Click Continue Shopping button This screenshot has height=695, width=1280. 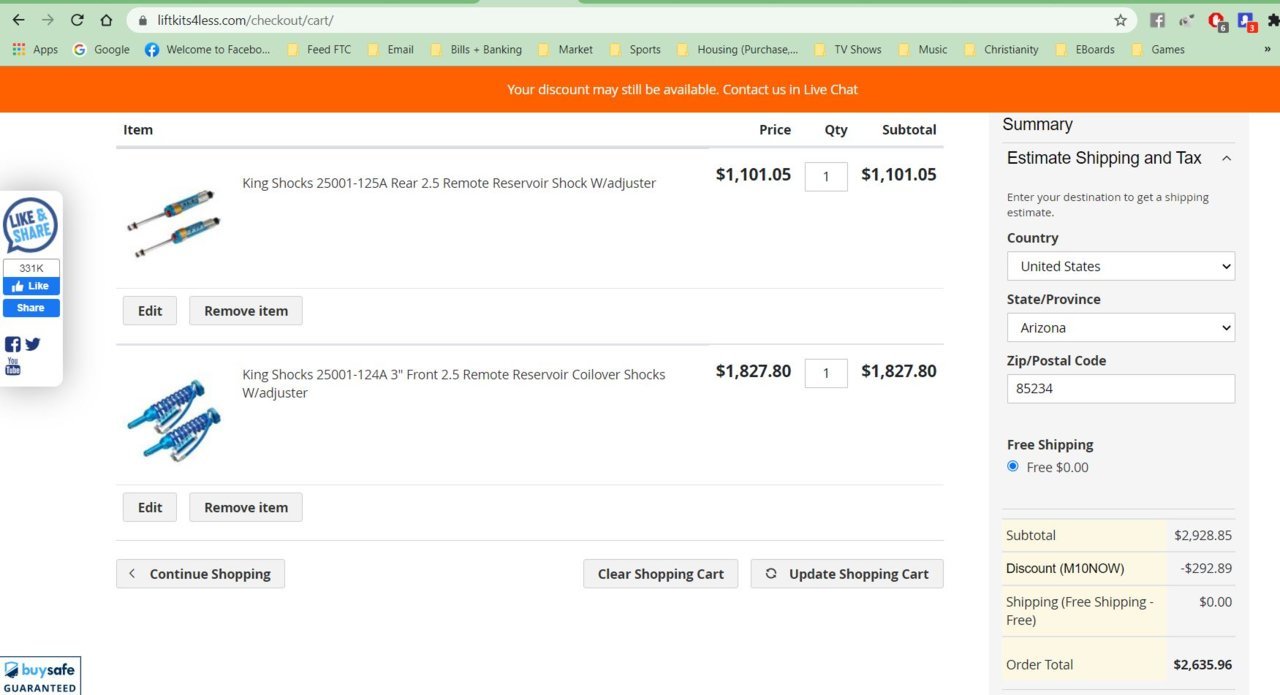pos(200,574)
